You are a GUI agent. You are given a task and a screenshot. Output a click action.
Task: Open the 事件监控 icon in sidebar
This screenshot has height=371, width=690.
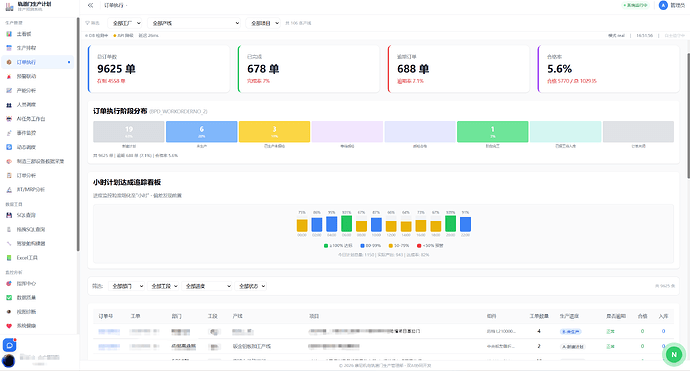(9, 133)
